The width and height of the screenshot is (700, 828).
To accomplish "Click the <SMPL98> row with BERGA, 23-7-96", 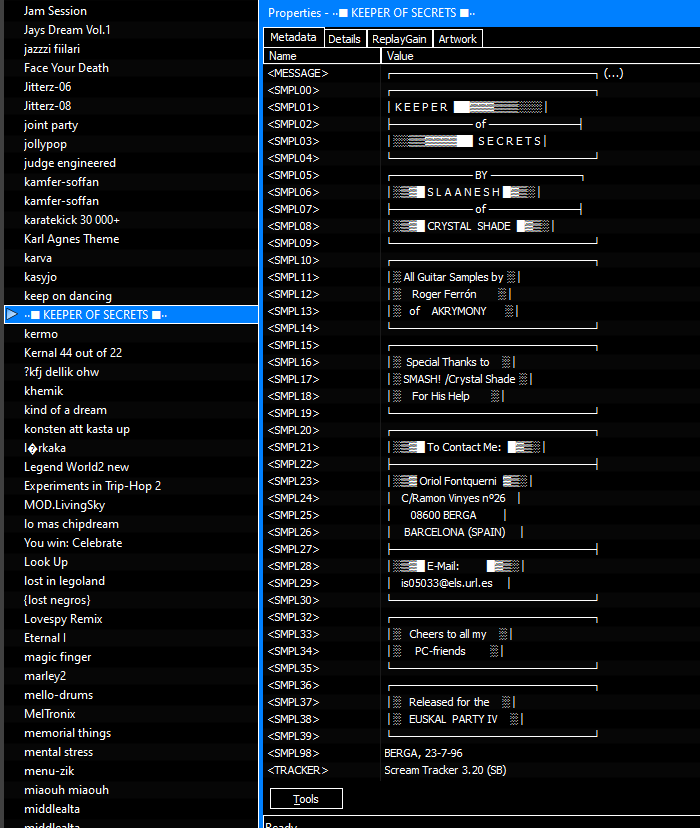I will 294,753.
